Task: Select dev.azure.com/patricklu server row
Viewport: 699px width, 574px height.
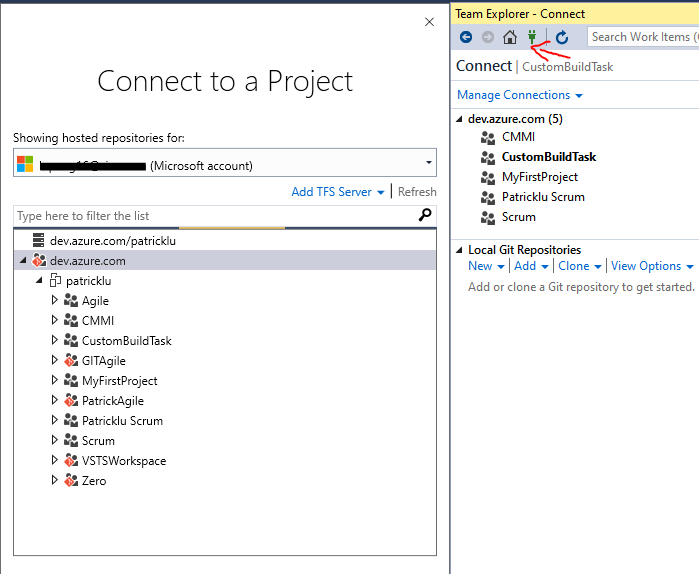Action: [x=225, y=241]
